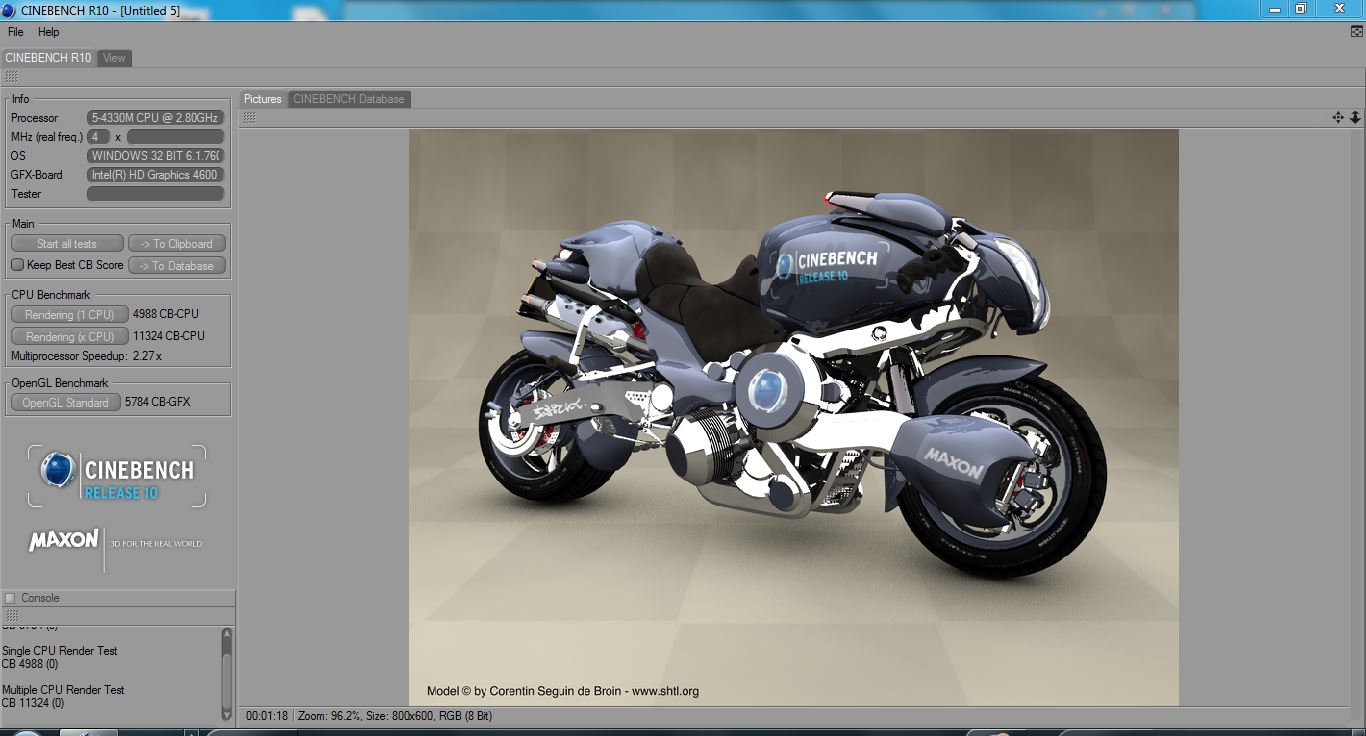The height and width of the screenshot is (736, 1366).
Task: Click the Processor info field
Action: coord(155,118)
